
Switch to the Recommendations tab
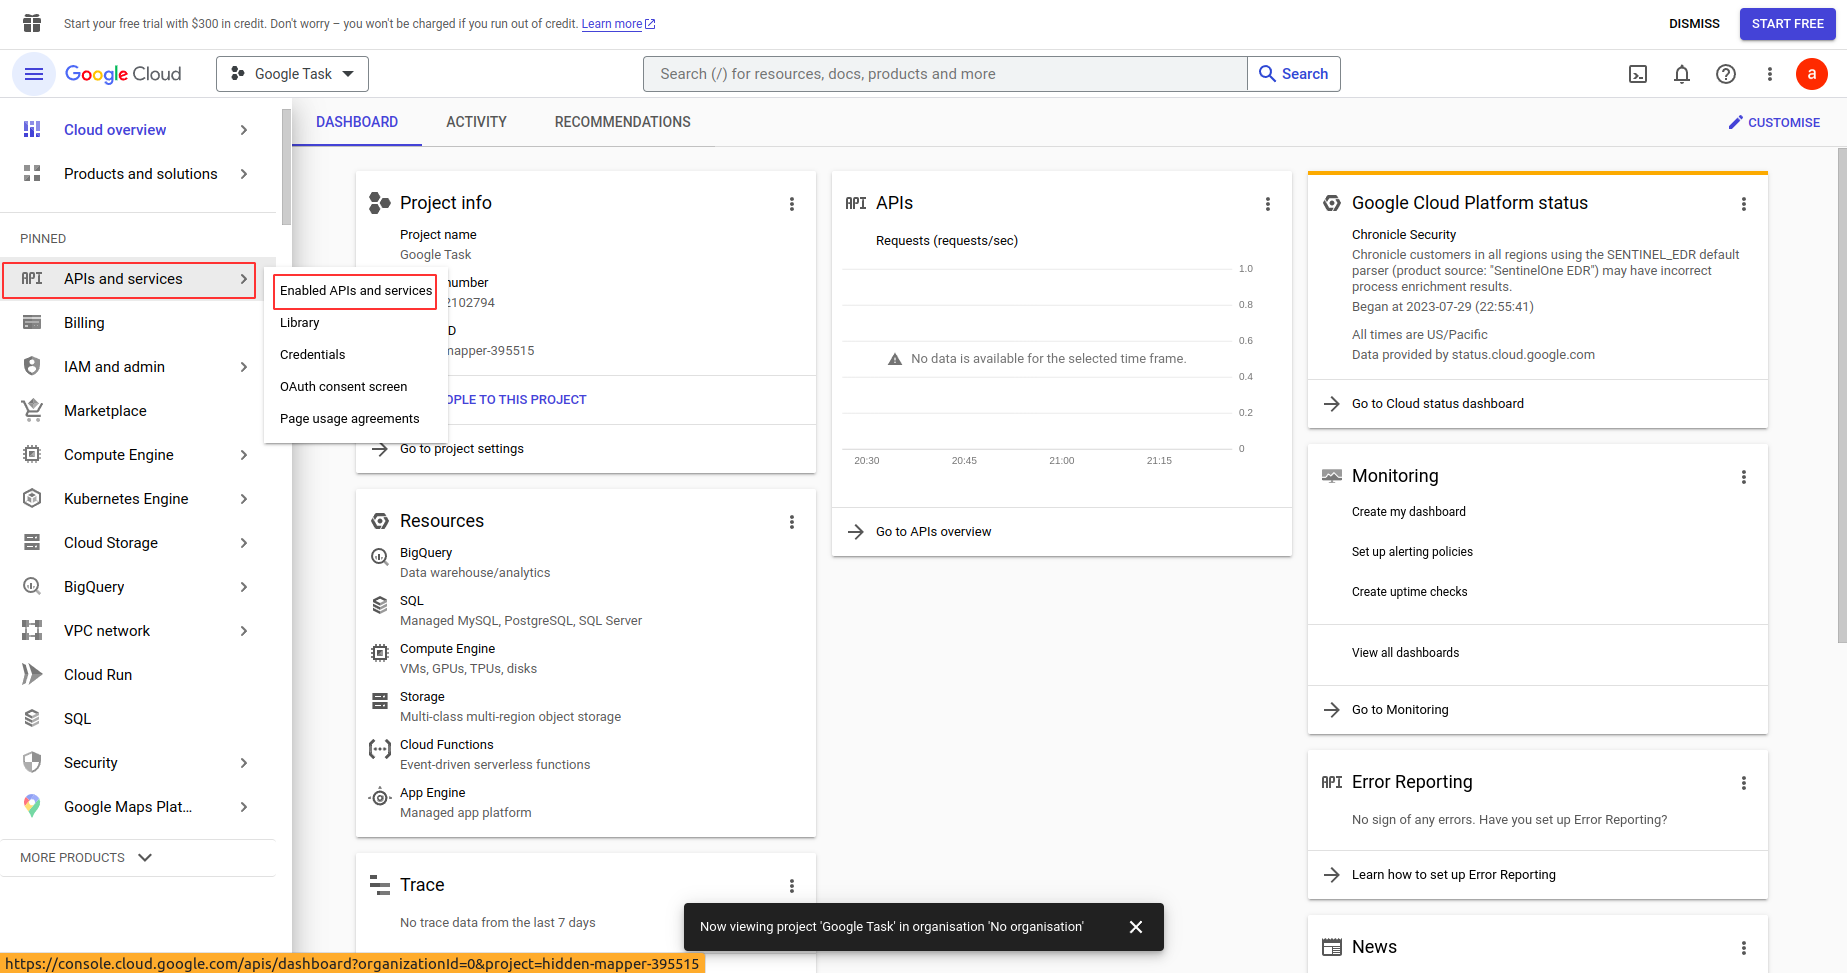click(622, 122)
